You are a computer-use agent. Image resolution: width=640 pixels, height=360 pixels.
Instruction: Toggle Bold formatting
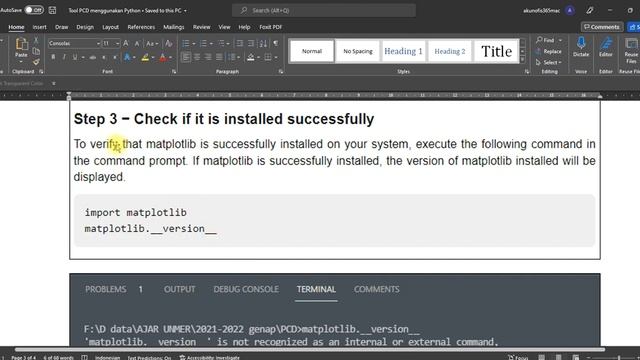[x=53, y=58]
